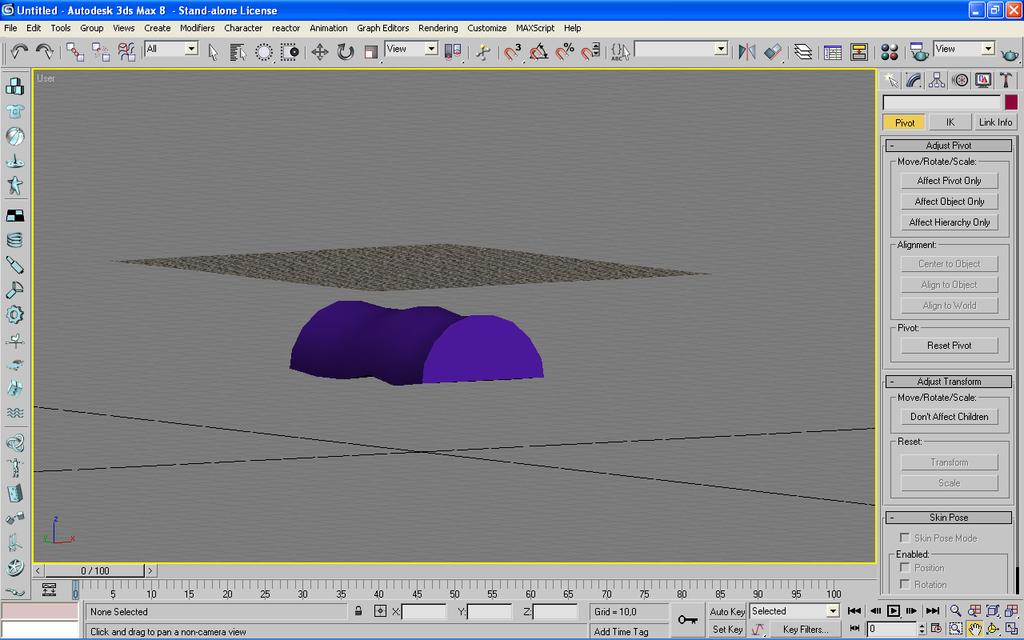Click the Reset Pivot button

pyautogui.click(x=949, y=345)
